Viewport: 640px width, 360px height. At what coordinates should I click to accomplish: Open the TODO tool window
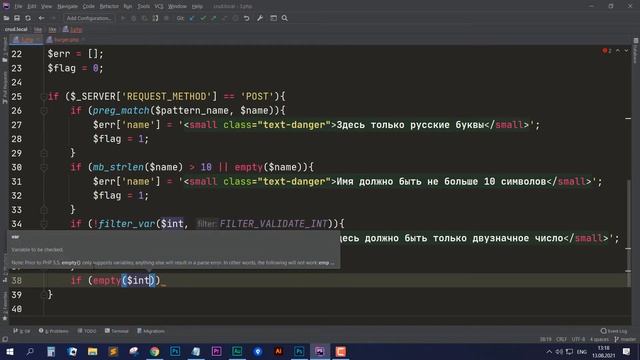click(x=87, y=331)
